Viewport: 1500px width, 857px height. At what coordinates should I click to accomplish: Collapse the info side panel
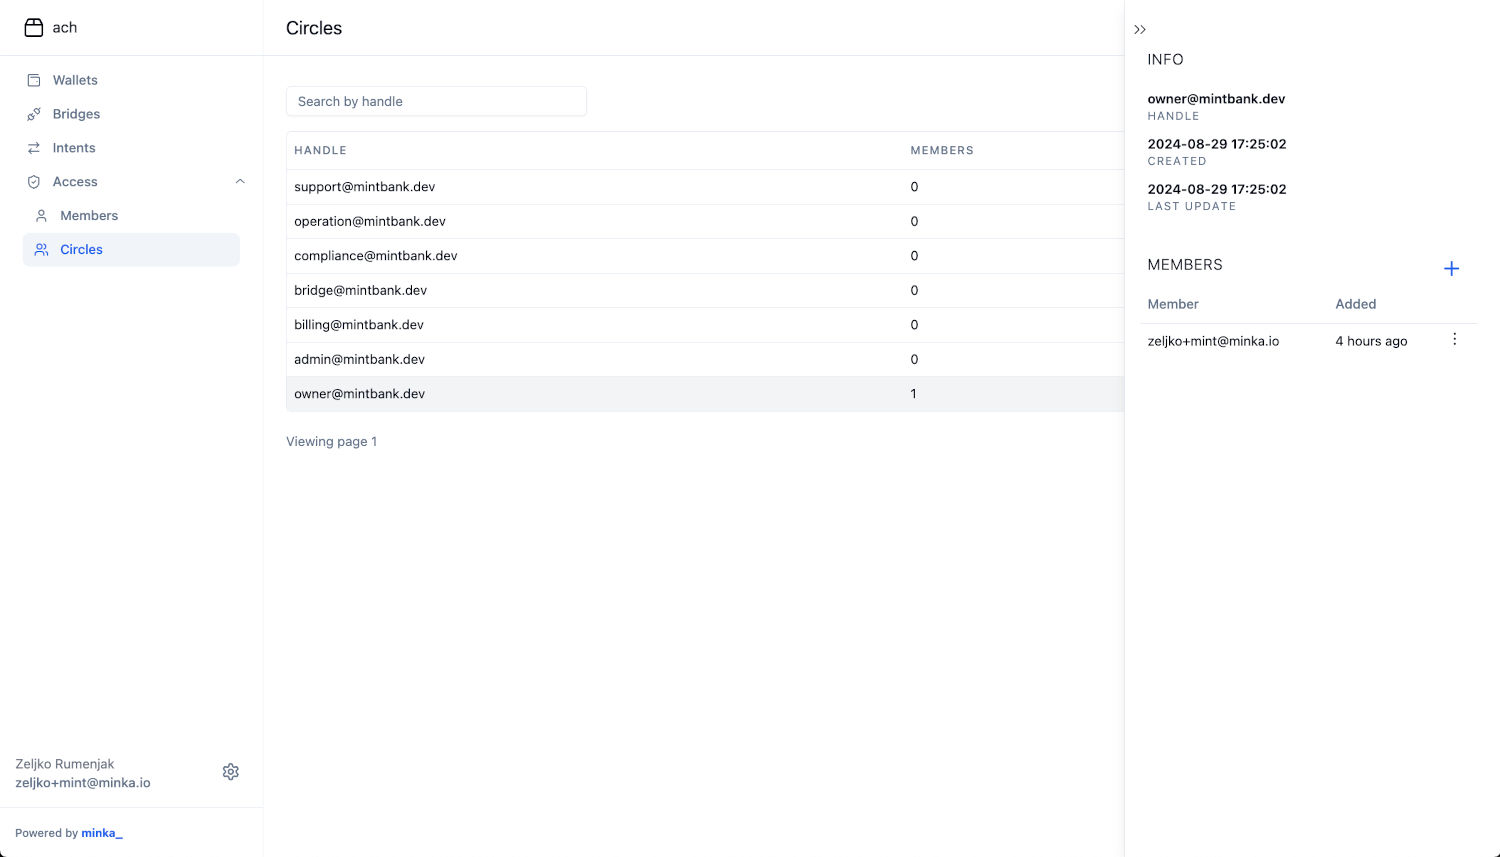(1140, 30)
